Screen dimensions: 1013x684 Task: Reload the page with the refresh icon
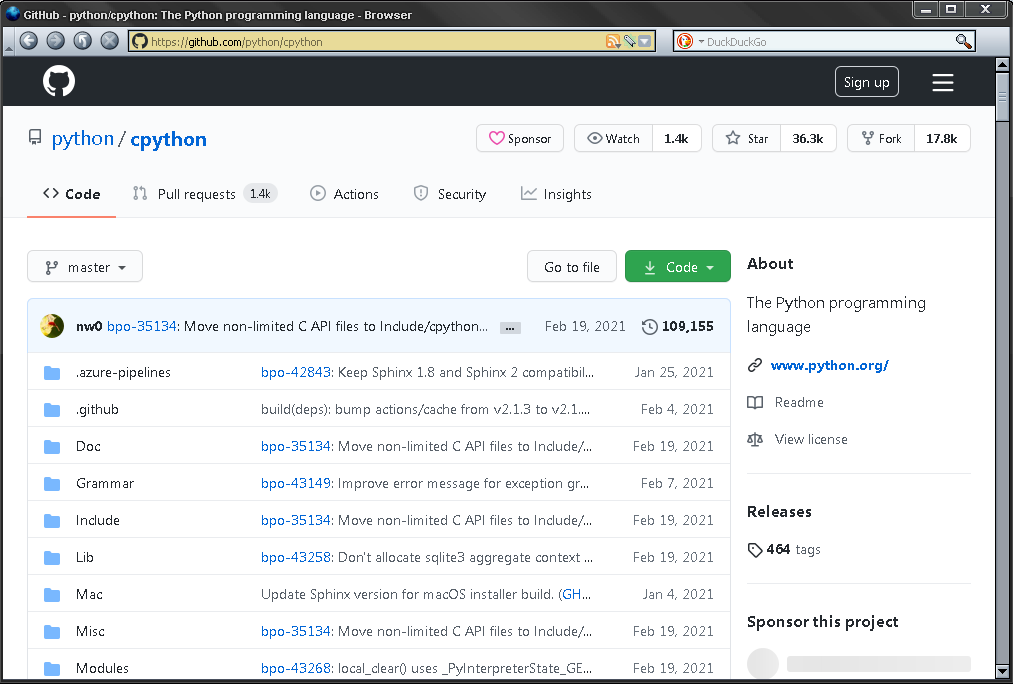click(83, 41)
